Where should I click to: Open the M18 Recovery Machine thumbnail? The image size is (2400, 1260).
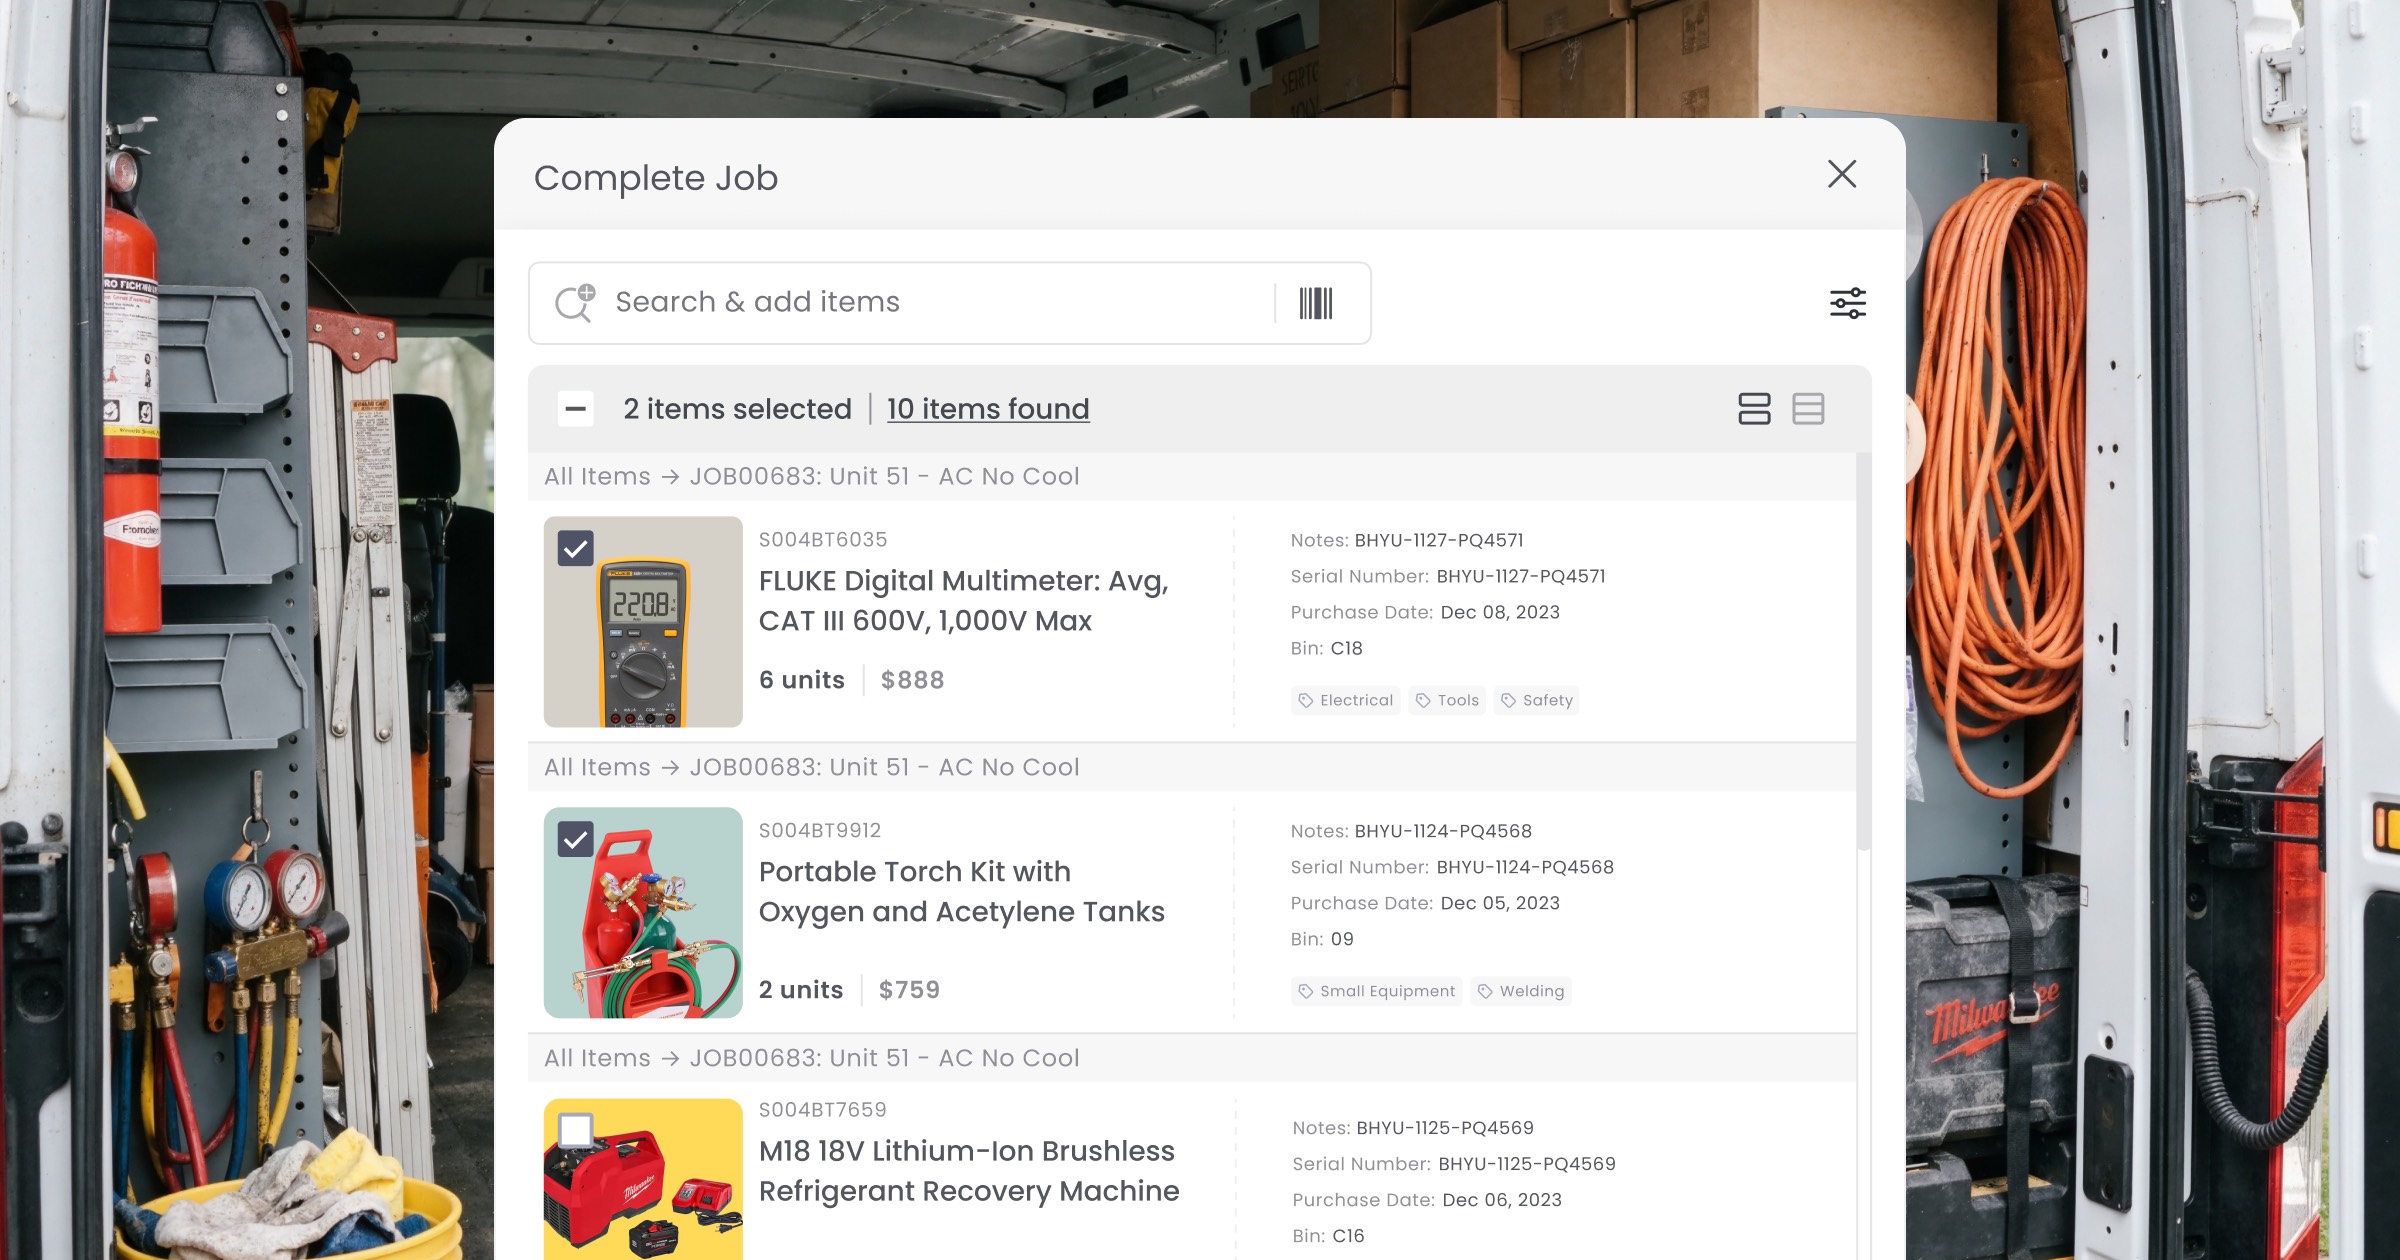click(x=643, y=1180)
